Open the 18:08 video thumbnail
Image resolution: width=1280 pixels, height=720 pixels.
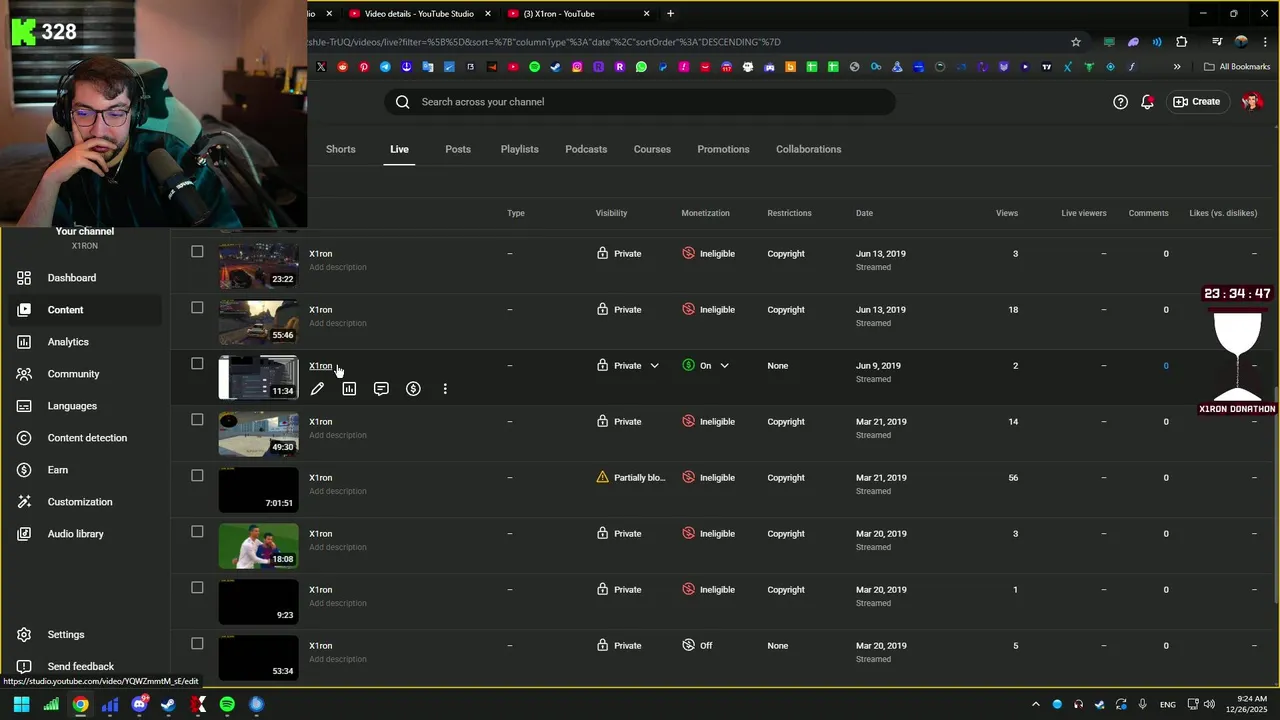(258, 546)
